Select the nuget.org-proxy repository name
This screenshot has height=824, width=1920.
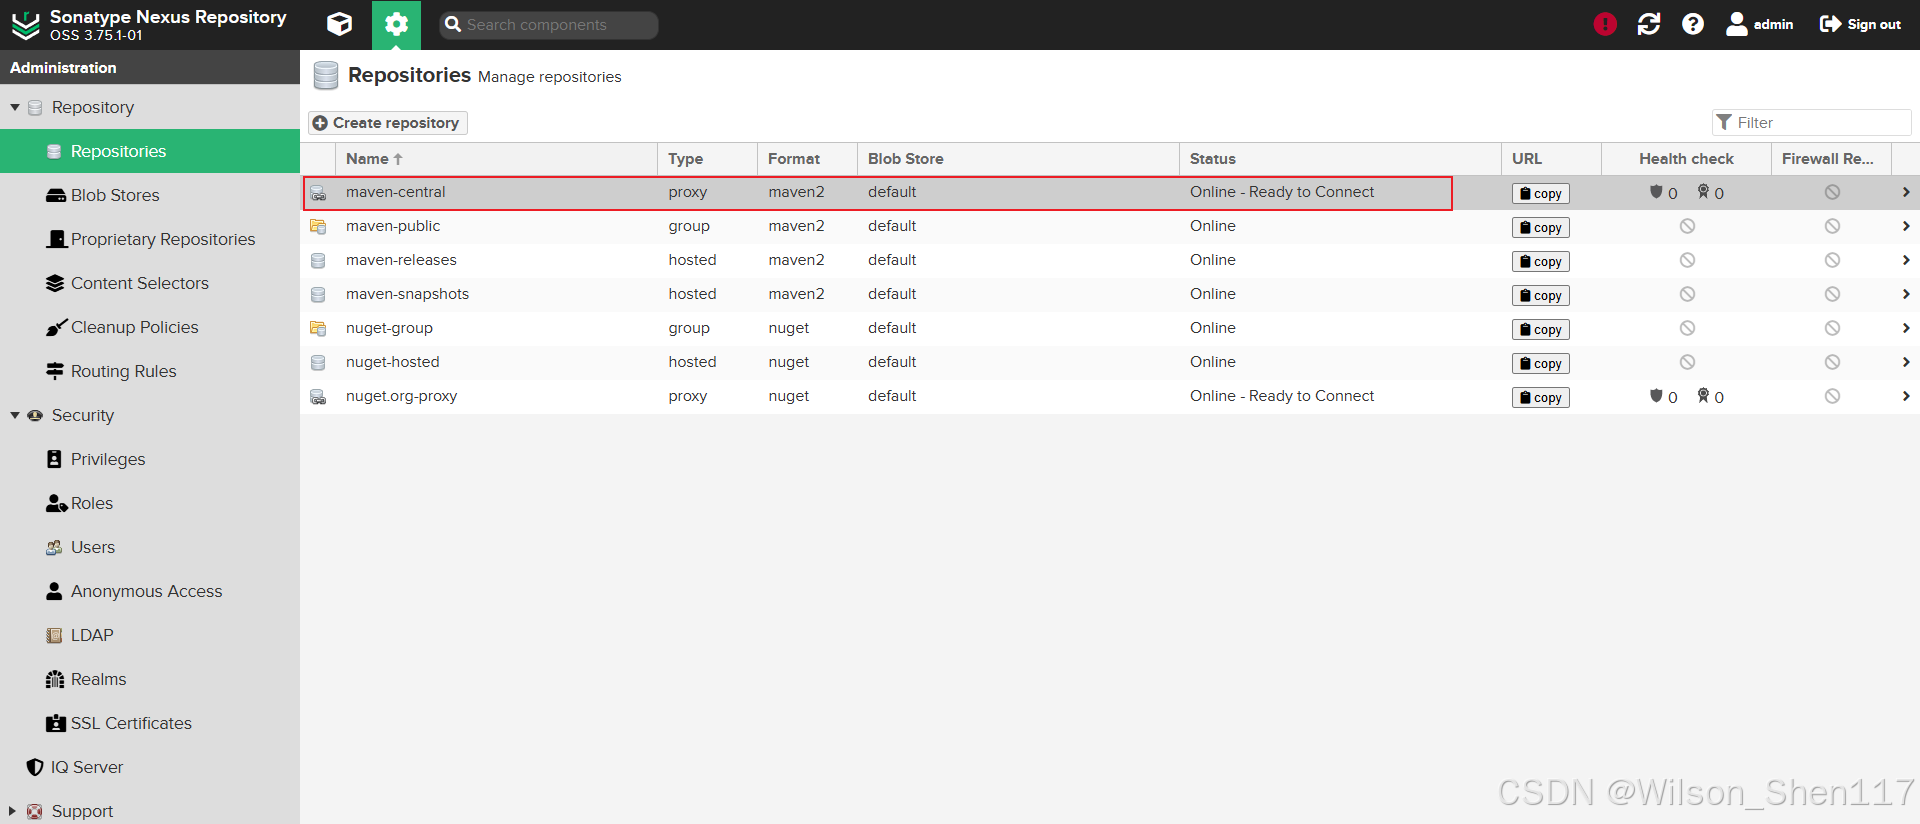point(401,396)
